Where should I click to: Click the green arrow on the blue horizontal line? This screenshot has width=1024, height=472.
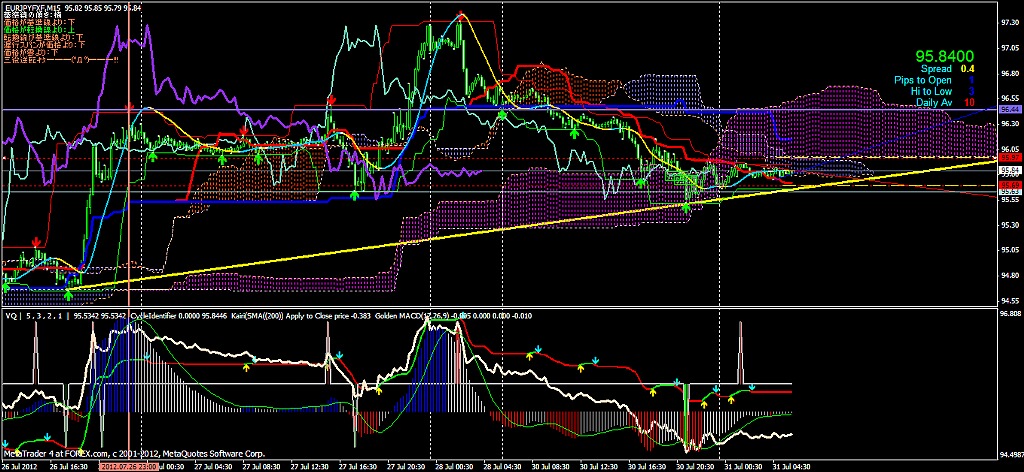pyautogui.click(x=503, y=115)
